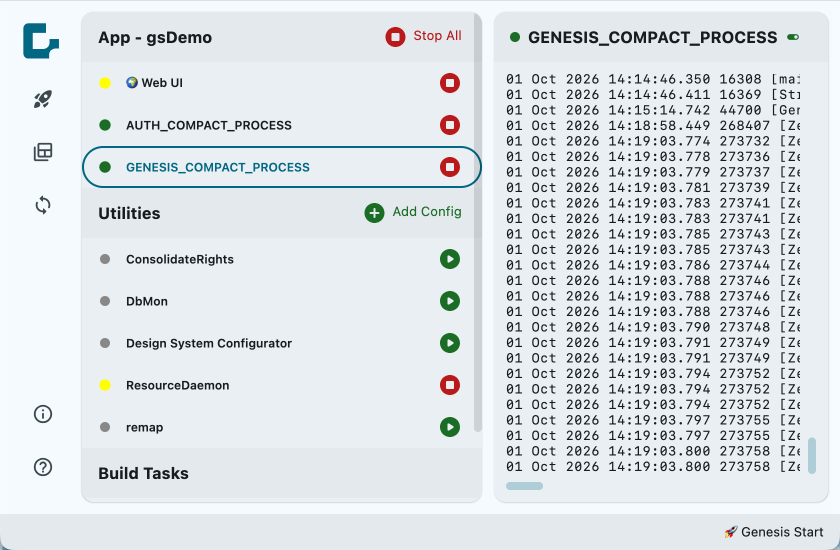The height and width of the screenshot is (550, 840).
Task: Click the log line at 14:15:14.742
Action: (x=652, y=110)
